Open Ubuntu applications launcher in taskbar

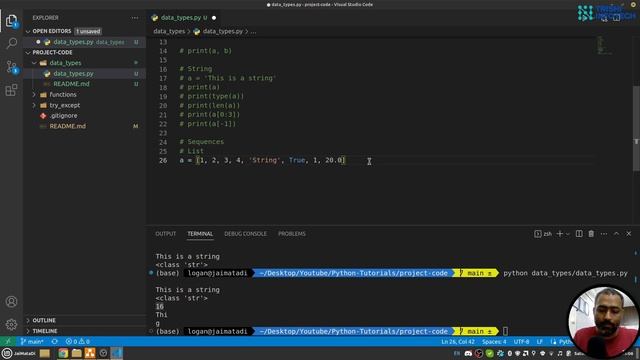[x=7, y=353]
